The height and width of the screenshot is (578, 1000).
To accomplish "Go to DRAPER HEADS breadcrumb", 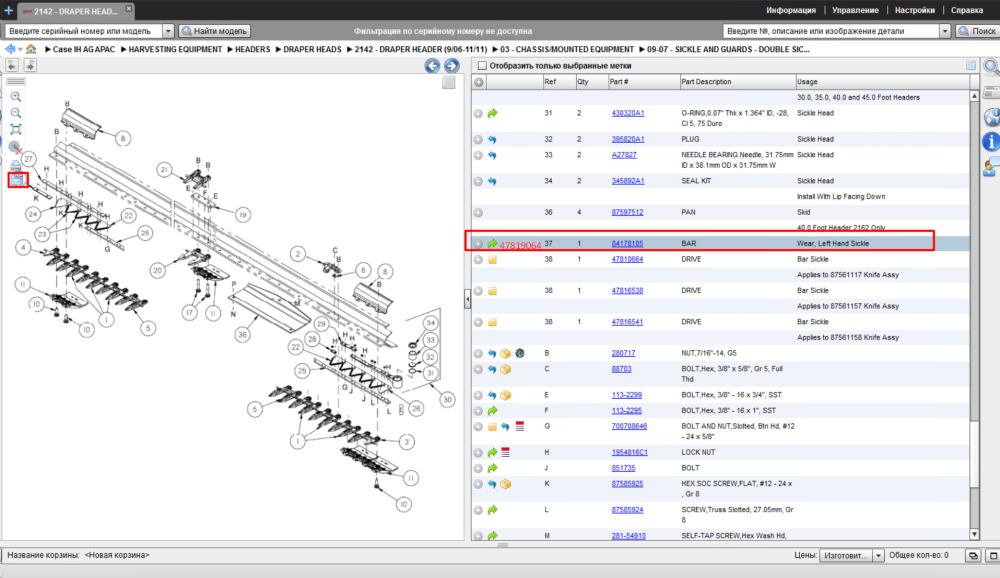I will (312, 49).
